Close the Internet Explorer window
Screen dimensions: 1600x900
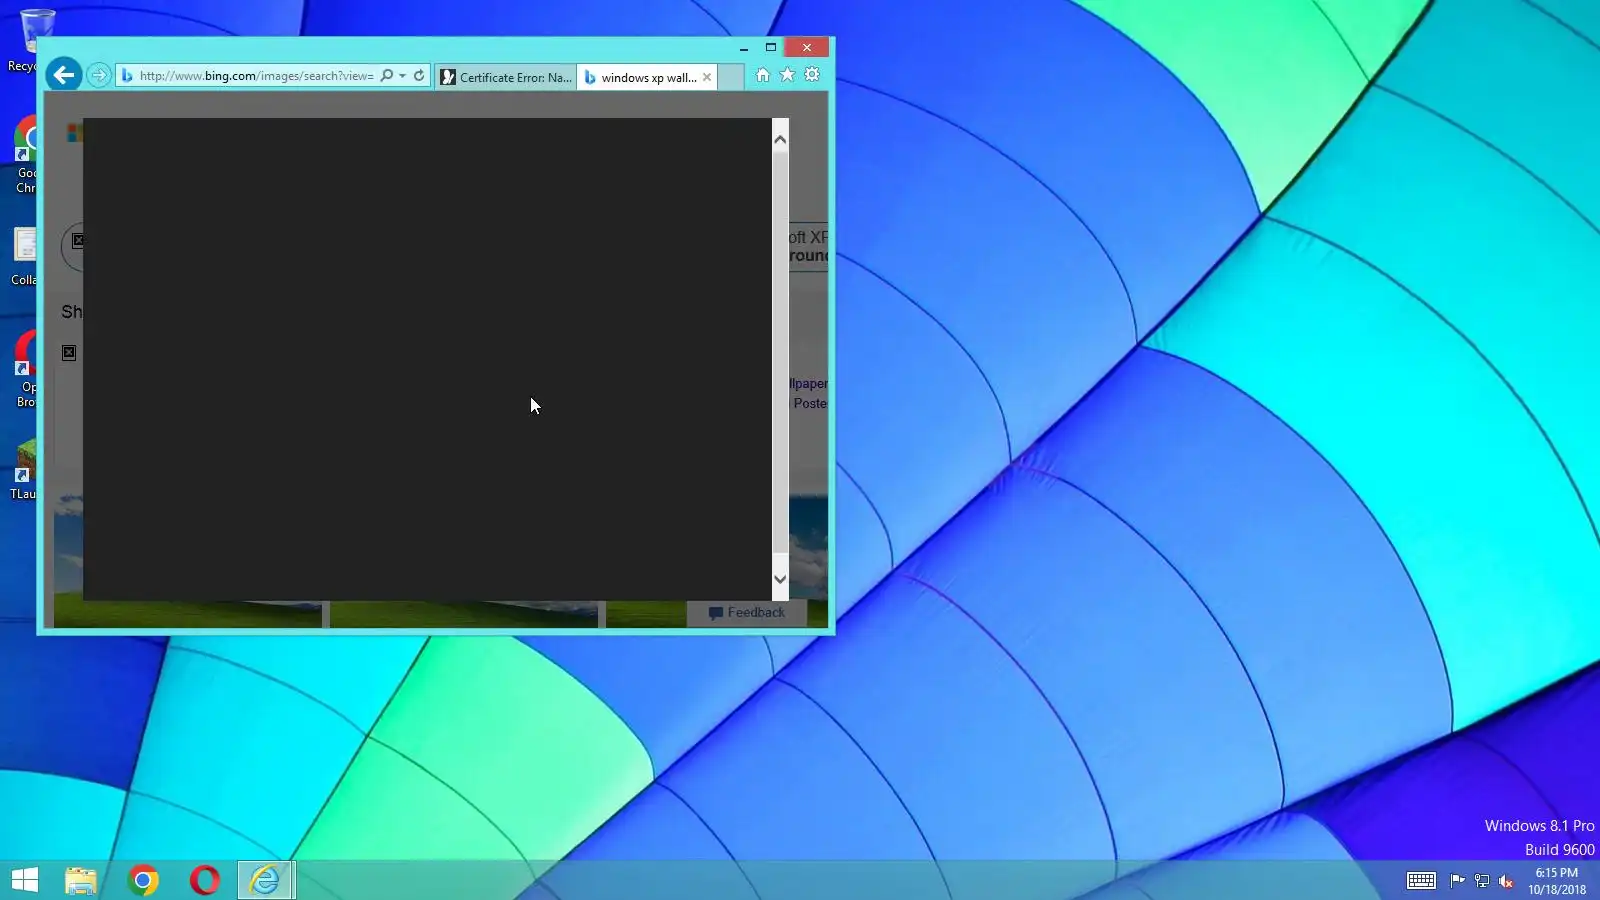(x=807, y=47)
